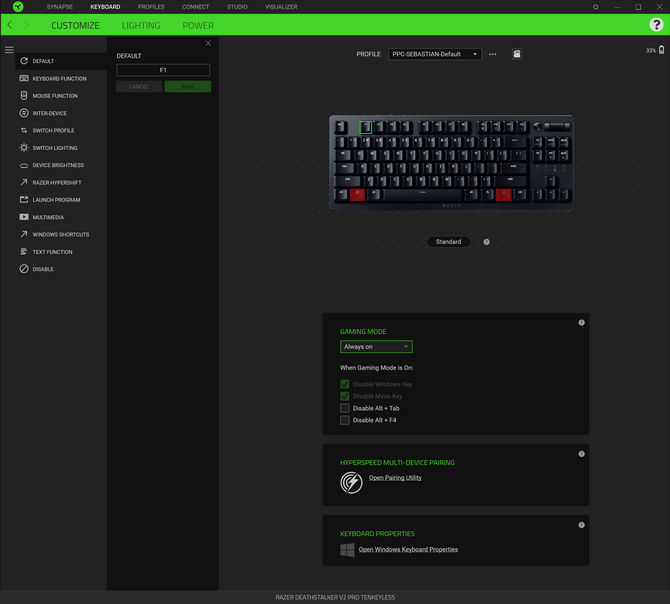Switch to the Synapse tab
670x604 pixels.
pos(59,7)
